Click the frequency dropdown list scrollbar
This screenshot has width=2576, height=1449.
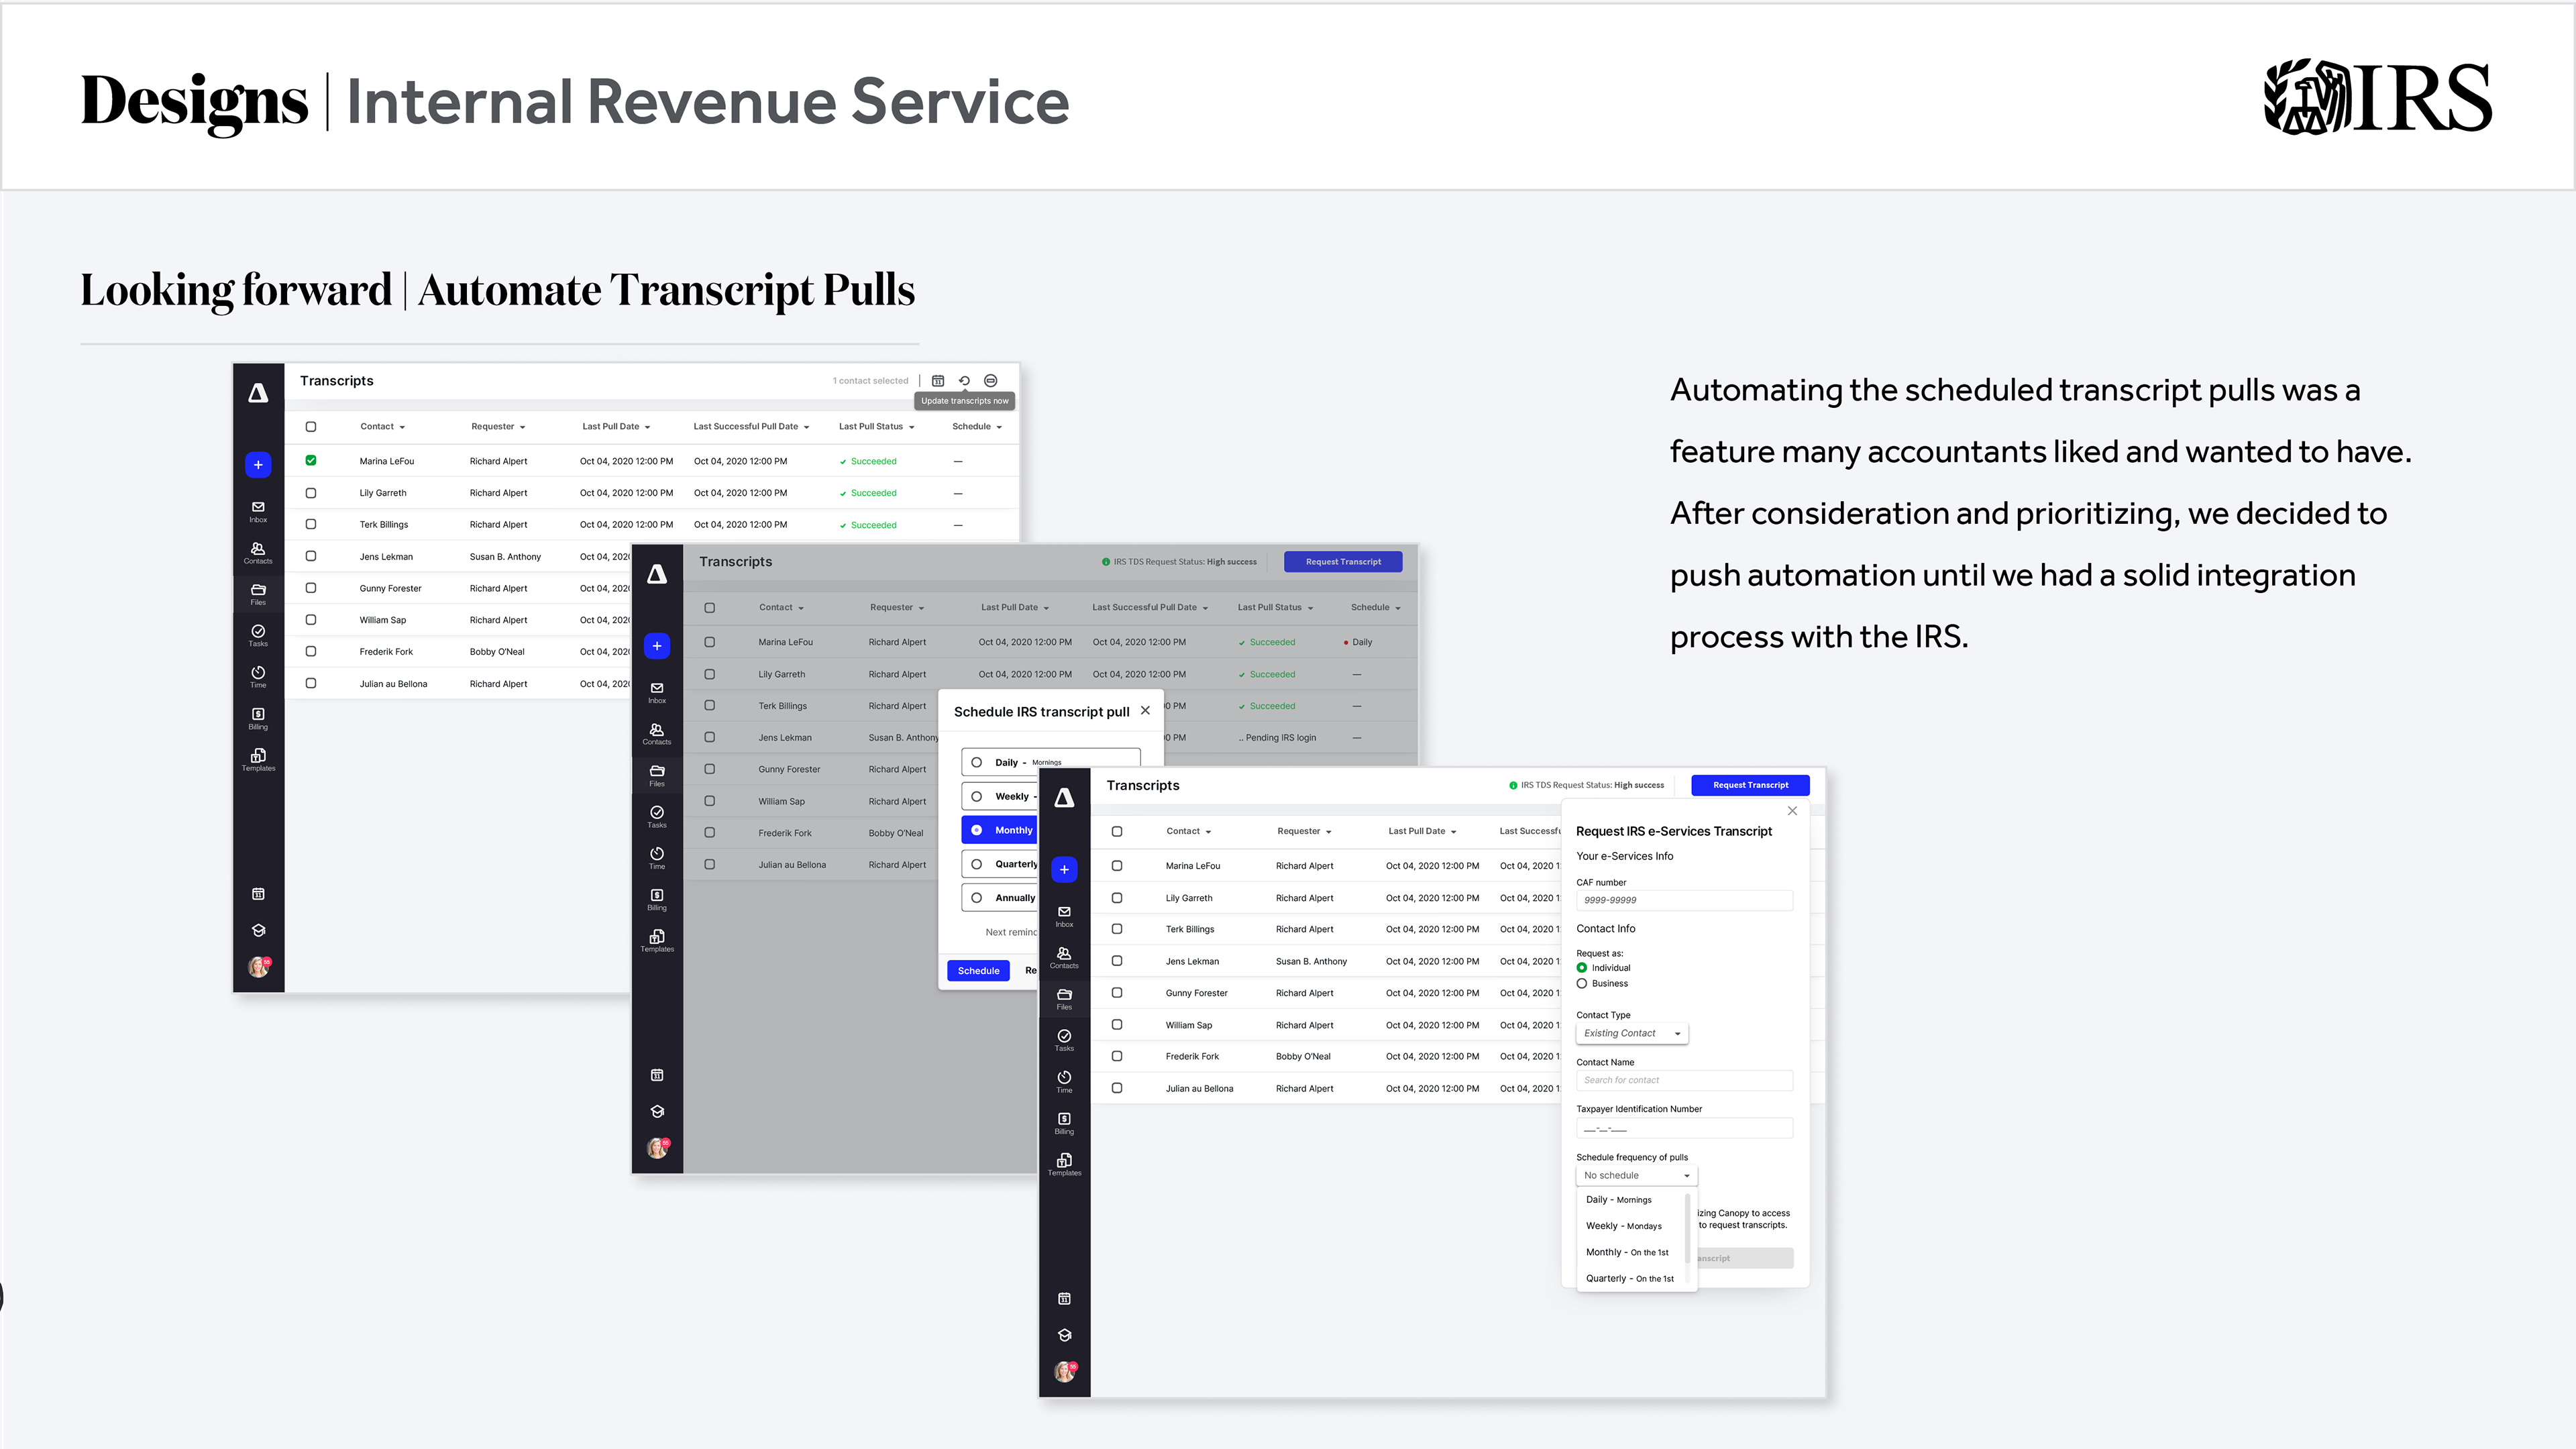coord(1688,1229)
